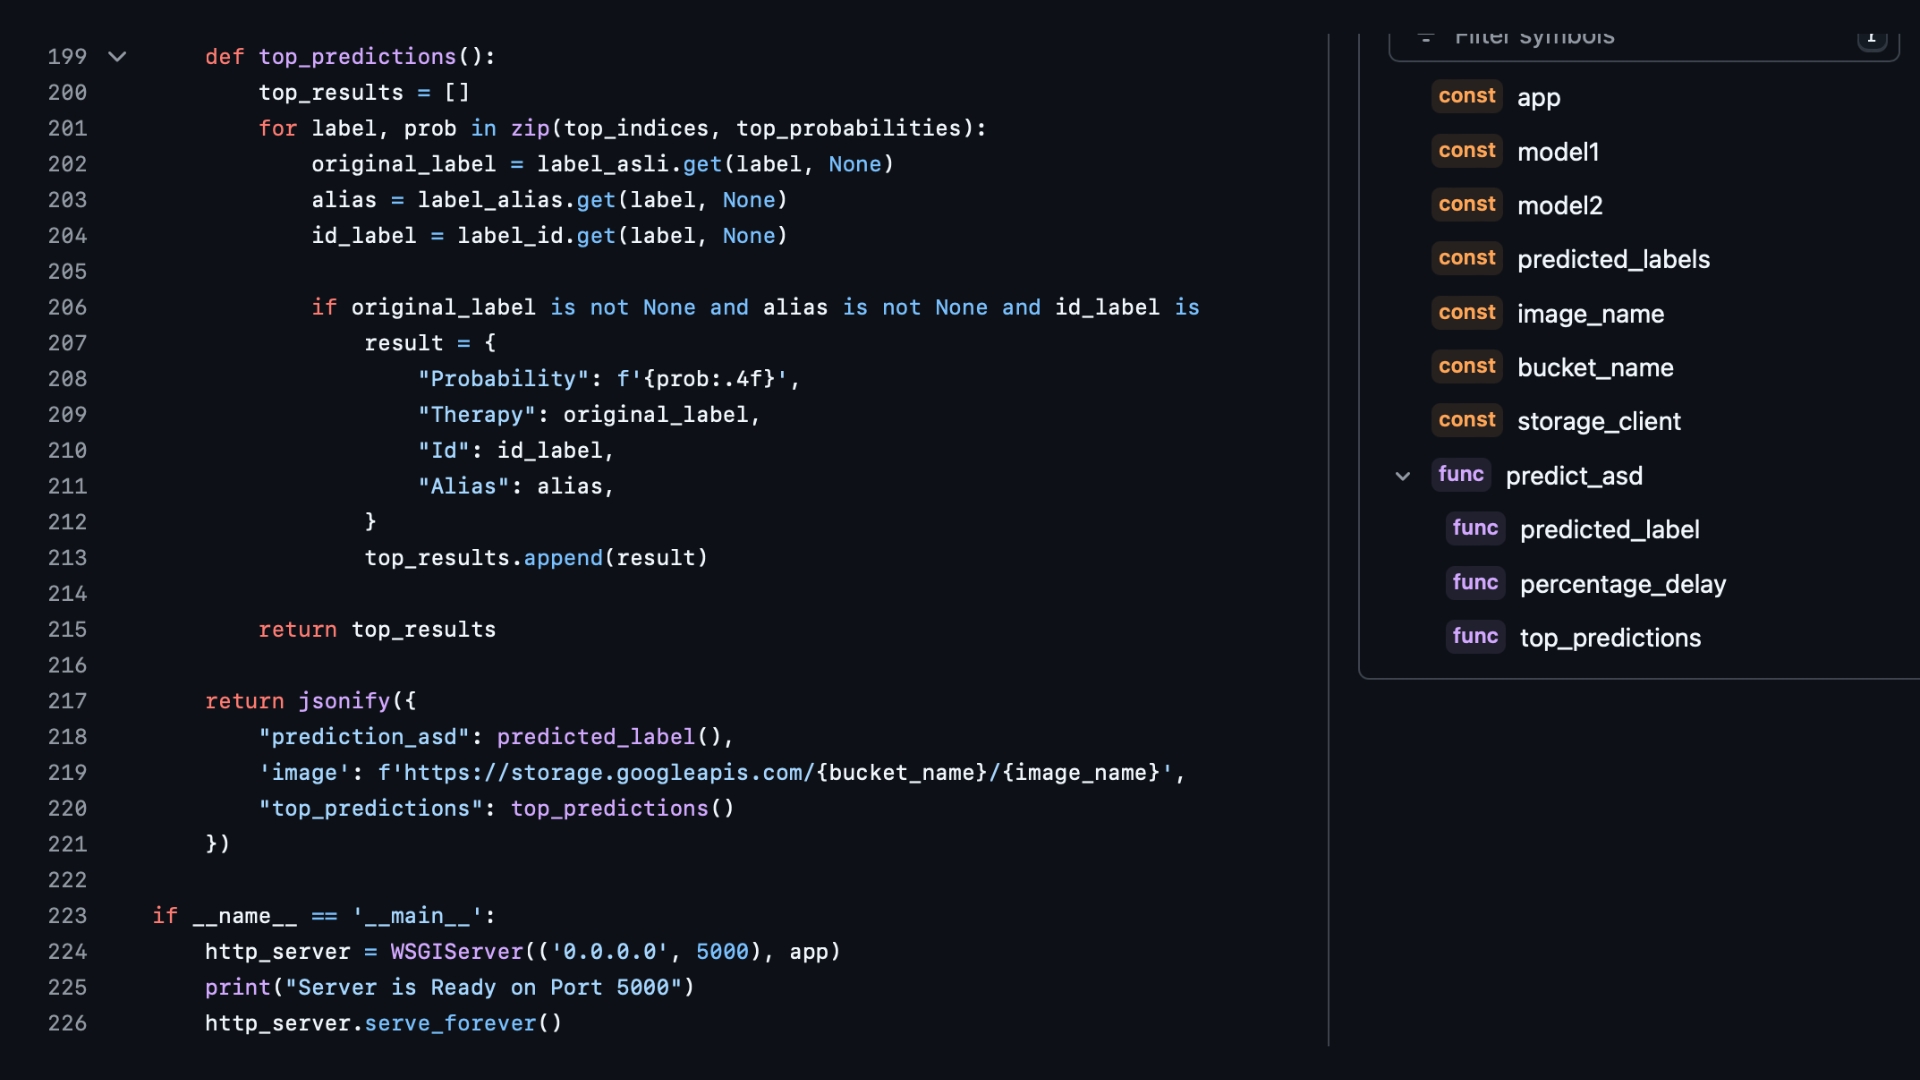Click the const badge beside storage_client

(1466, 421)
